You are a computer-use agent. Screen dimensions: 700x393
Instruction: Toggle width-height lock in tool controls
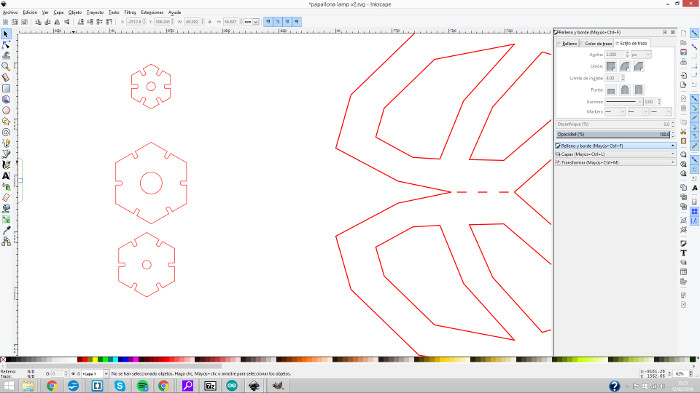click(210, 21)
